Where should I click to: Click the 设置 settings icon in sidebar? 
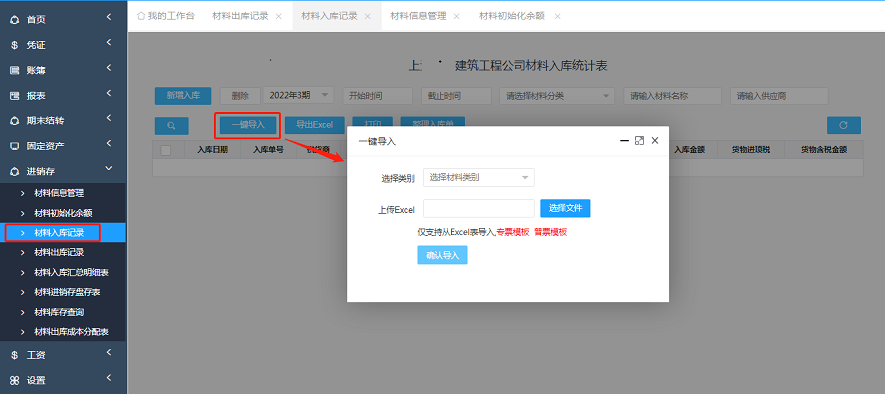click(x=15, y=380)
